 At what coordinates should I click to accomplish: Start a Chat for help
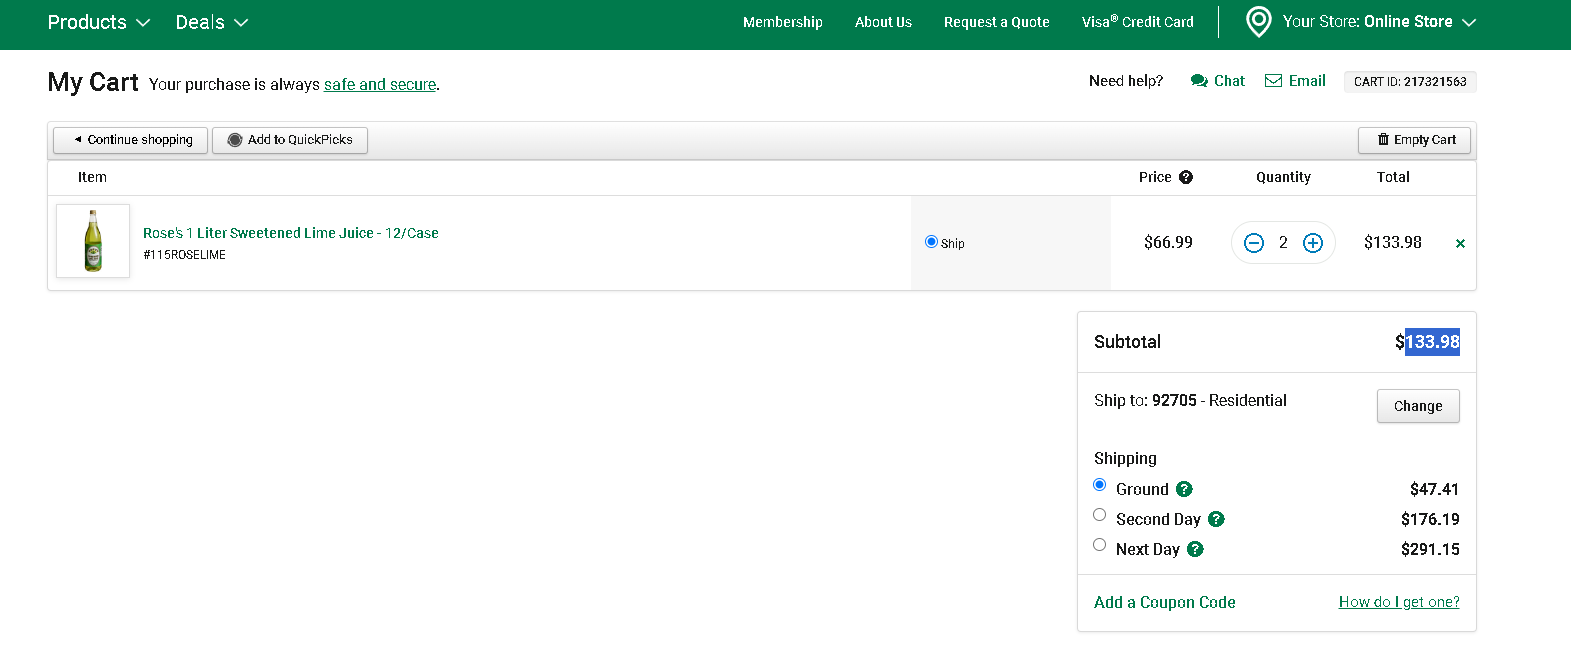point(1217,81)
